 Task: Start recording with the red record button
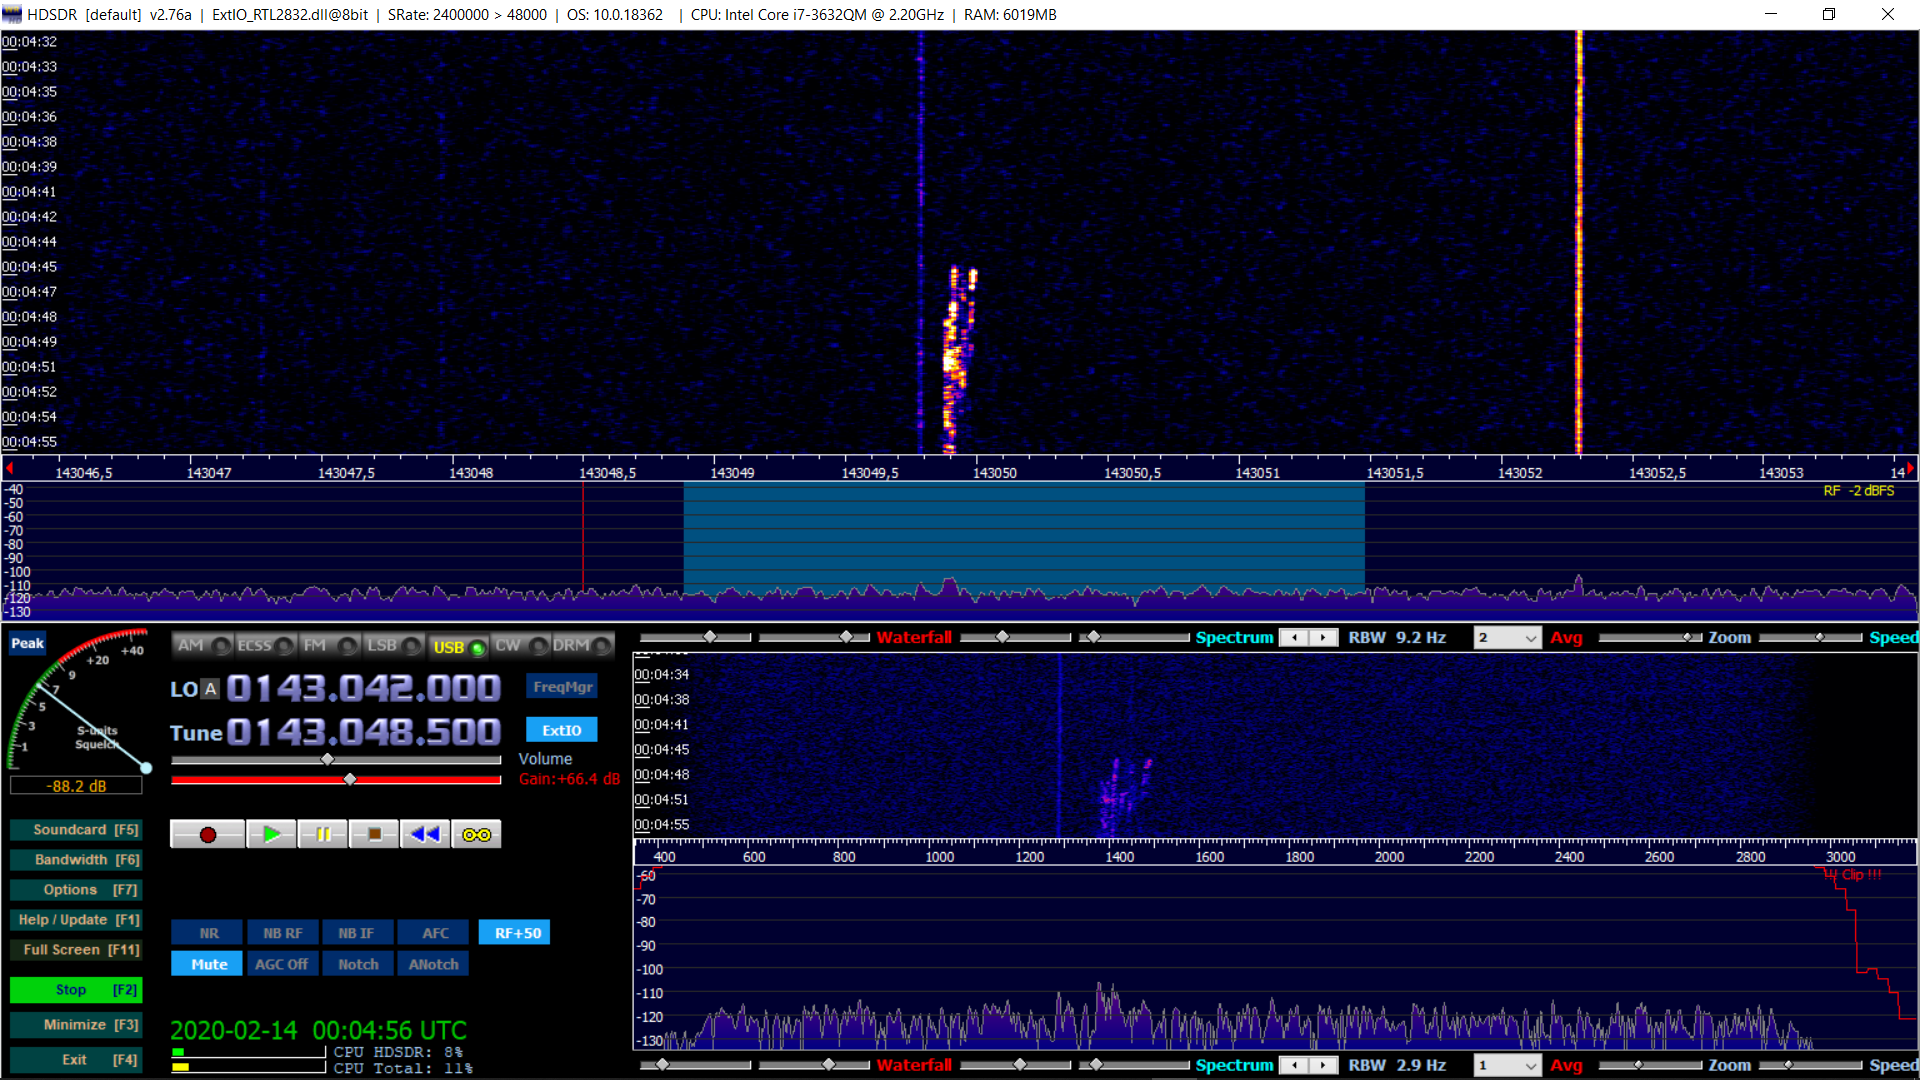[x=207, y=834]
